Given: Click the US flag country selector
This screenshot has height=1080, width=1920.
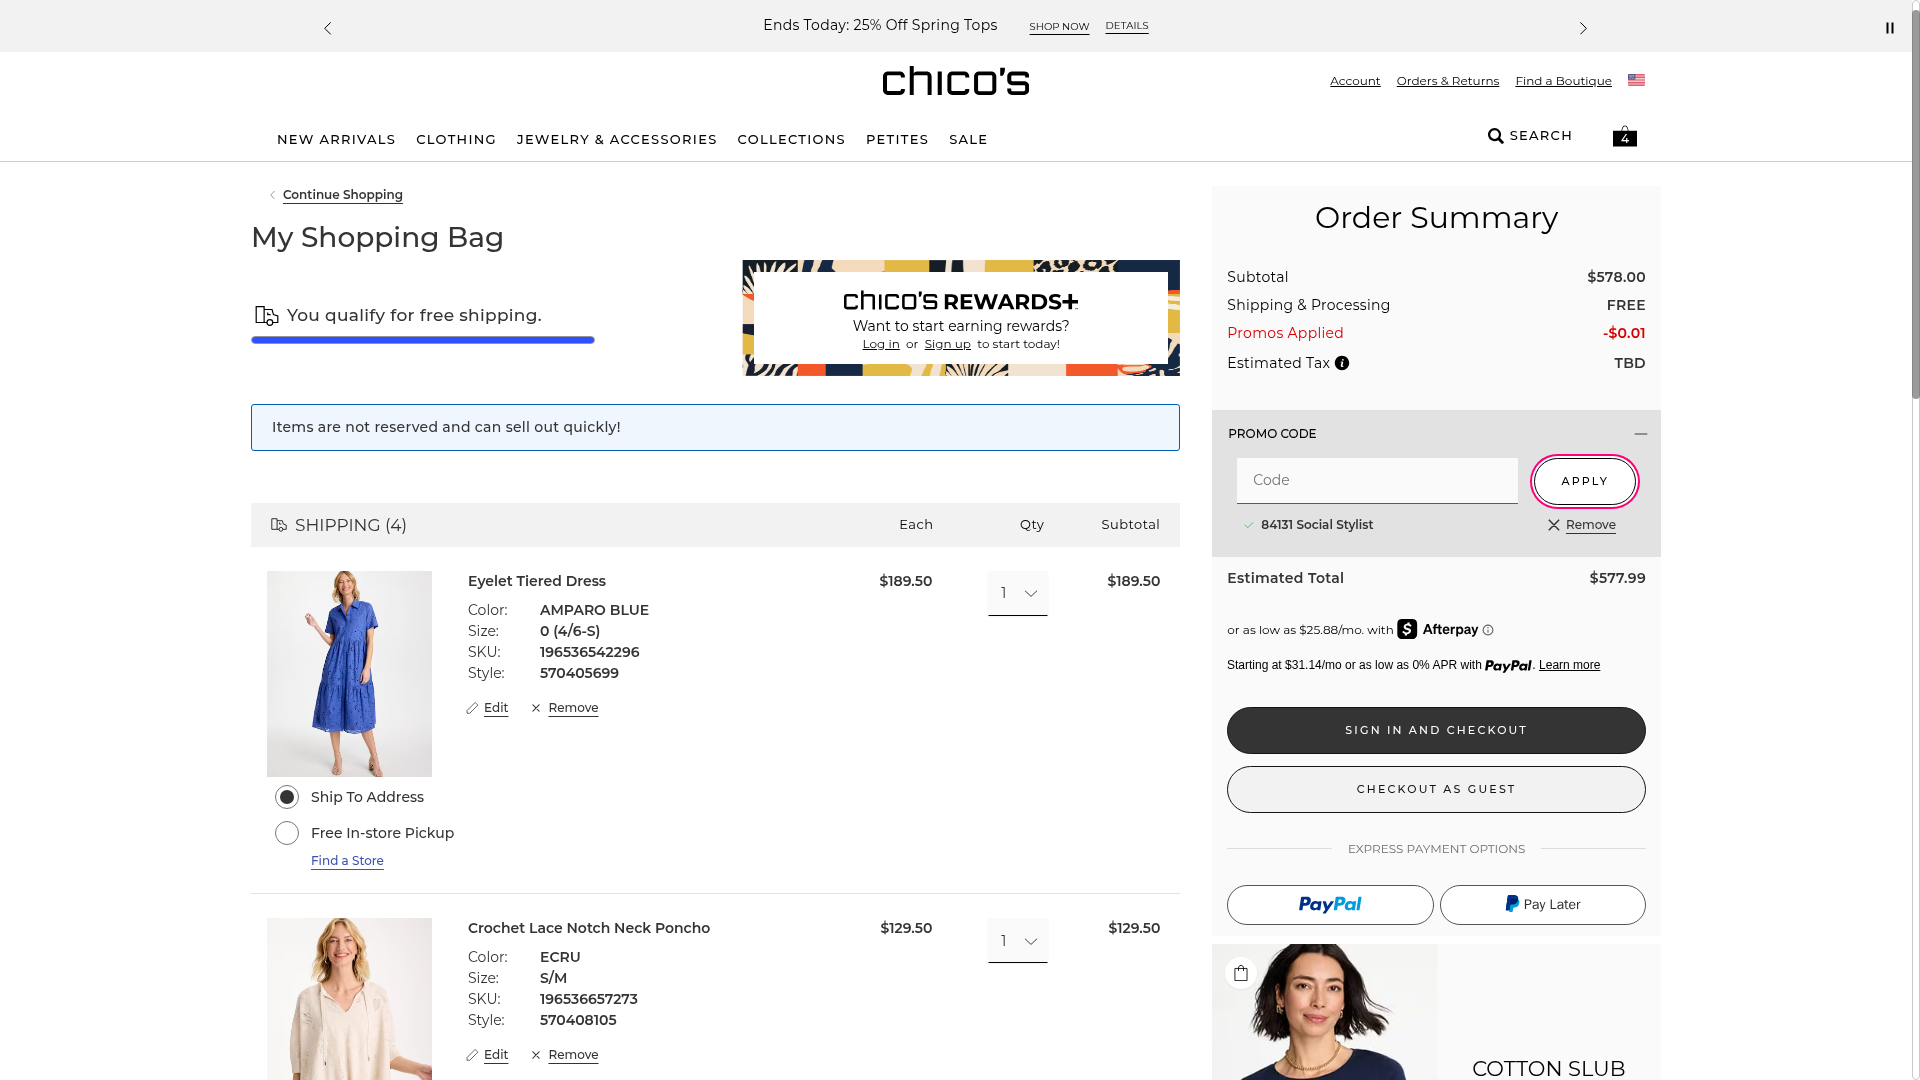Looking at the screenshot, I should click(1636, 80).
